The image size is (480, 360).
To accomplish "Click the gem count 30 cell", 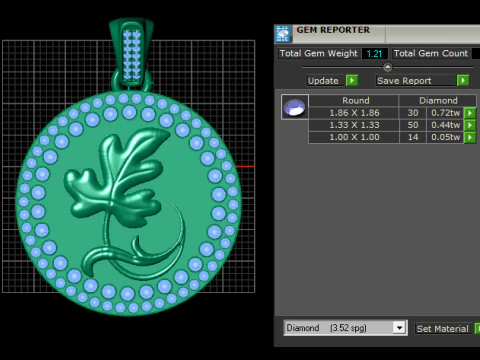I will pyautogui.click(x=413, y=113).
